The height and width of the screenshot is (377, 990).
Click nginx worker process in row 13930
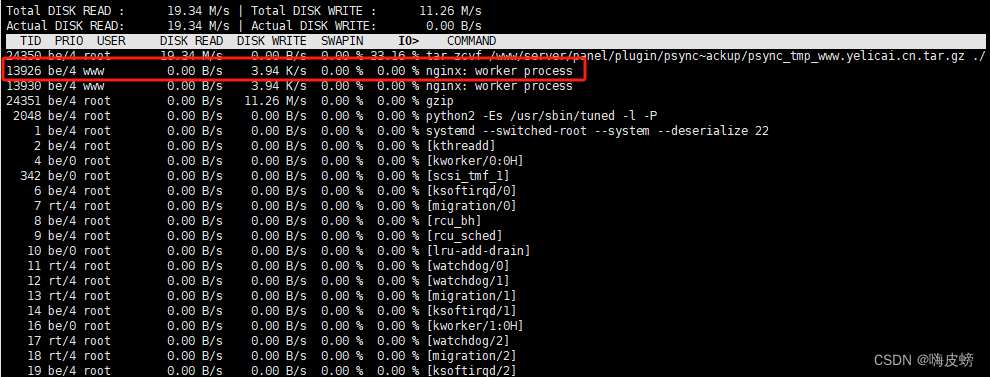point(499,86)
